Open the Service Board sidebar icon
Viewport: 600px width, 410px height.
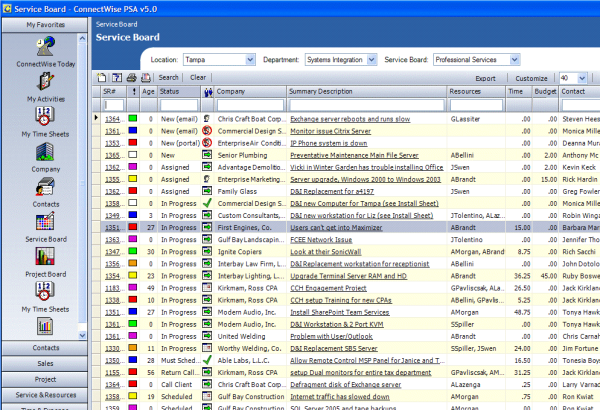(x=45, y=222)
